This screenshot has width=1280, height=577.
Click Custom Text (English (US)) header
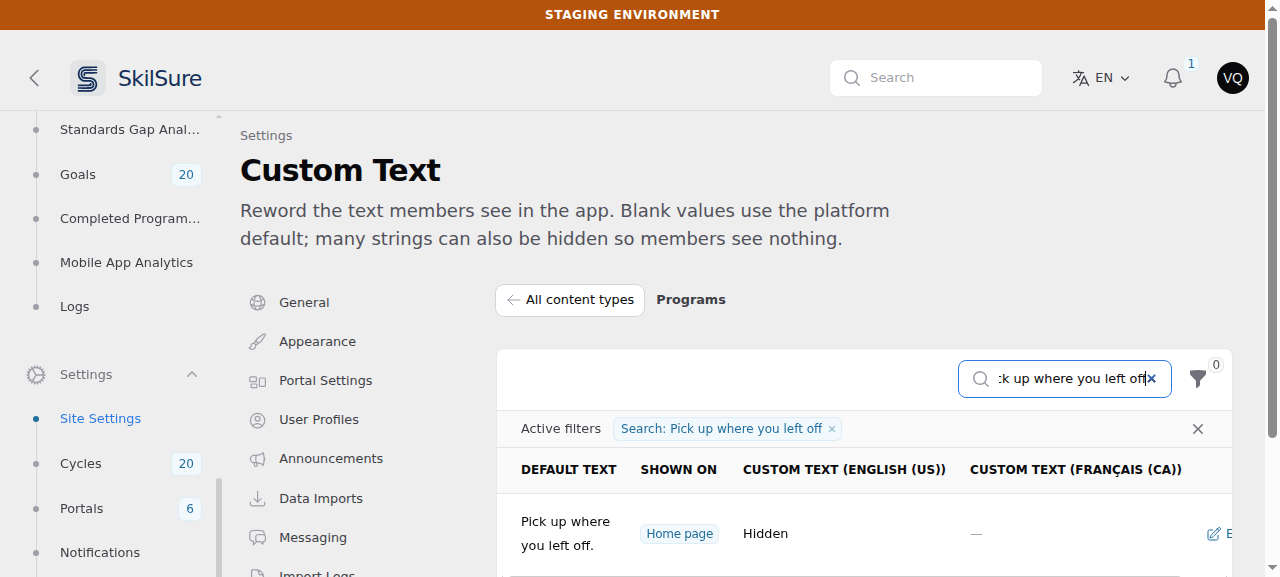[x=844, y=470]
